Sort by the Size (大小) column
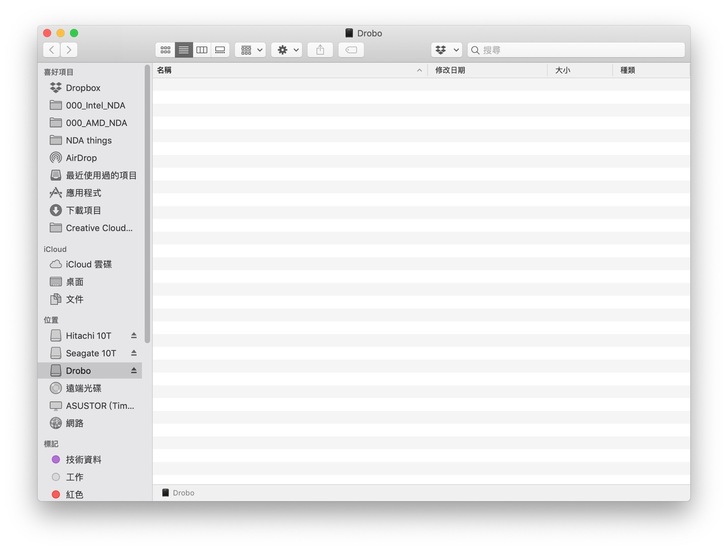728x551 pixels. (580, 70)
